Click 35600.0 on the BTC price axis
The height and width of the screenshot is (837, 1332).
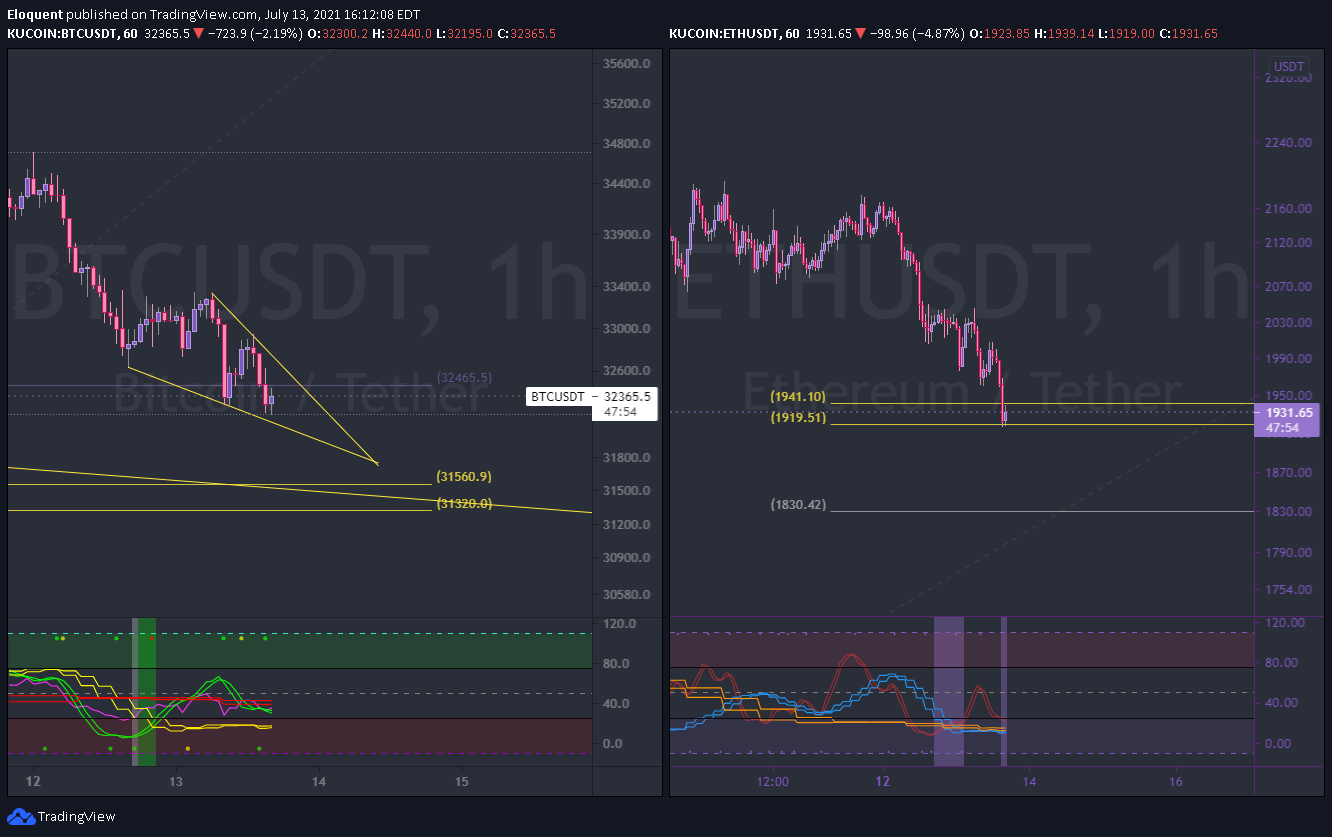(627, 63)
